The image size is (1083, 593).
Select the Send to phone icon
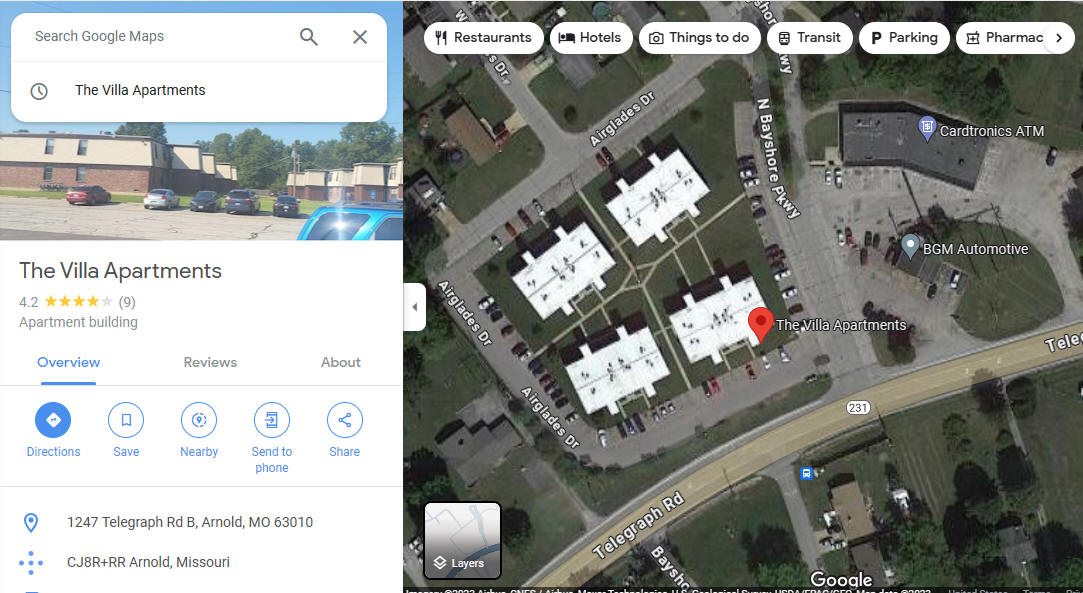tap(271, 420)
